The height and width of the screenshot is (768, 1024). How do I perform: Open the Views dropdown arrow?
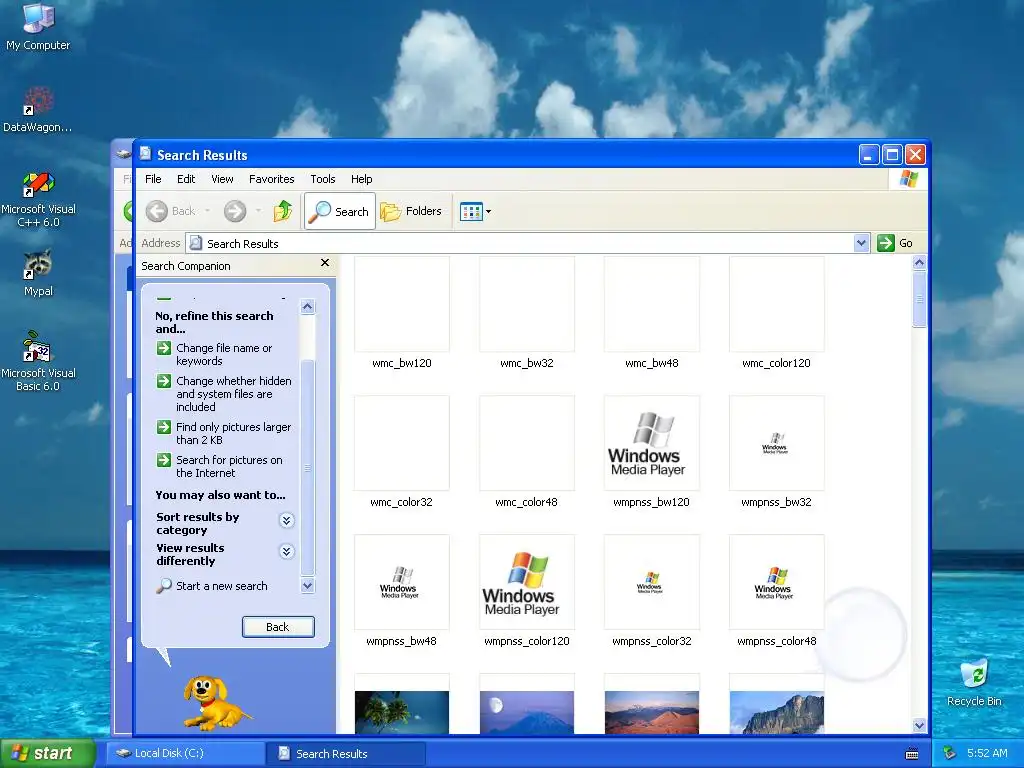click(488, 212)
